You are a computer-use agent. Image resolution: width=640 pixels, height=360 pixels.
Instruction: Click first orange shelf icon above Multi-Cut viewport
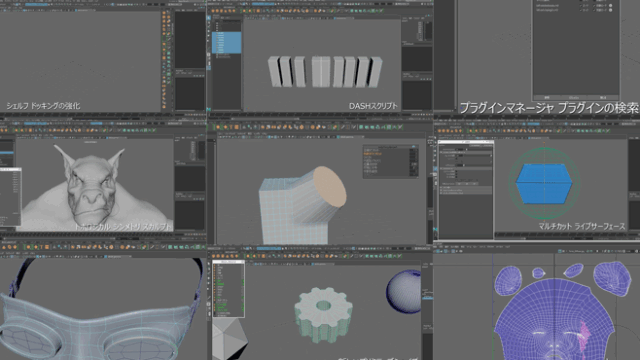click(x=440, y=131)
